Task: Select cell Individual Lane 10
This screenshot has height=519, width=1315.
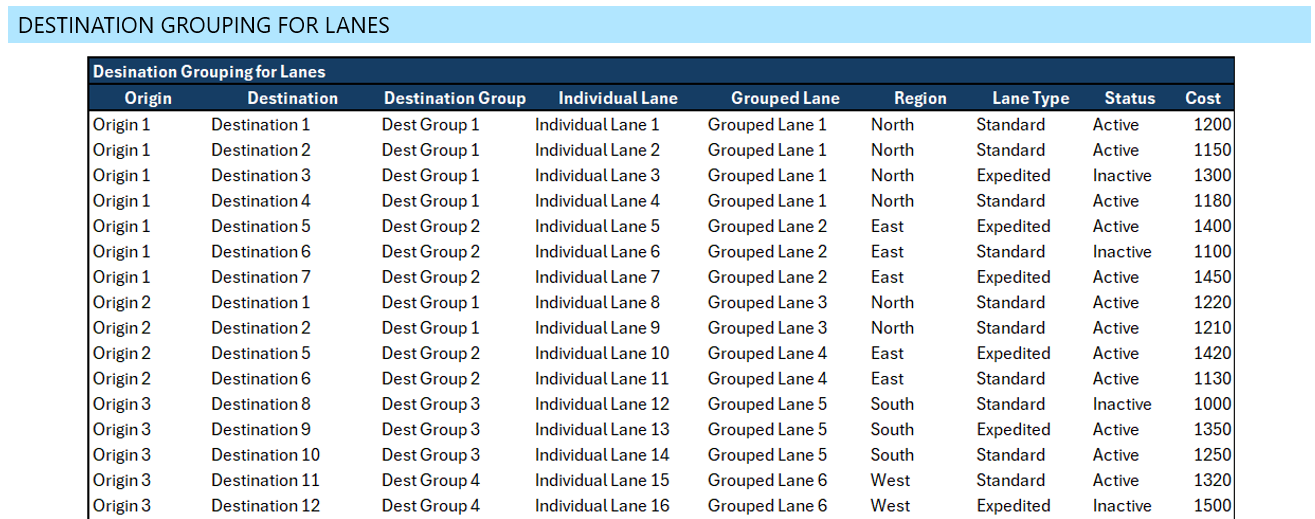Action: (602, 353)
